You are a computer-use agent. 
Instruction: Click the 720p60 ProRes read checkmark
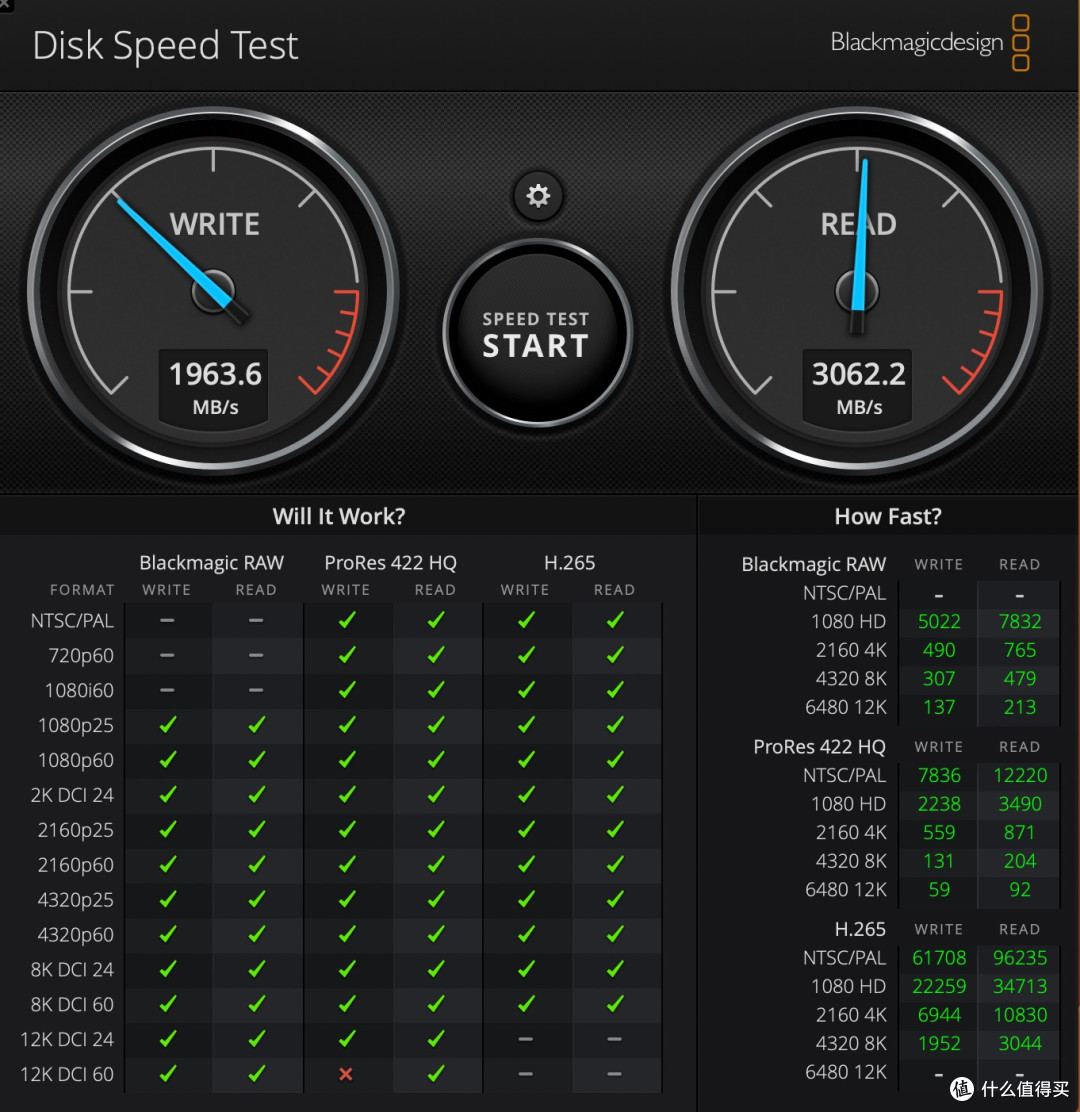click(x=435, y=655)
